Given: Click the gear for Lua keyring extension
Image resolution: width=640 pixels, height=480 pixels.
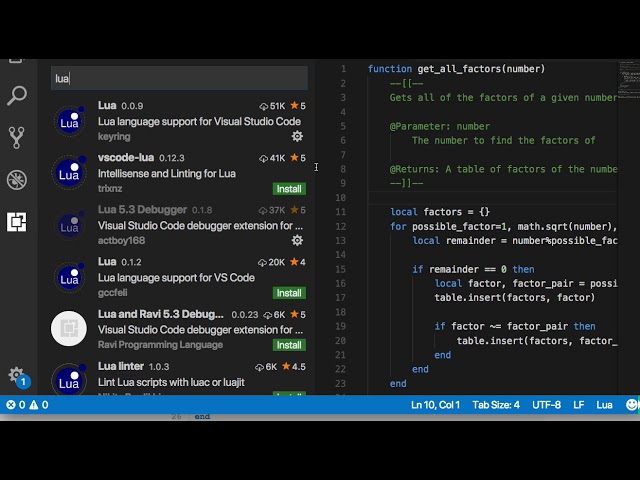Looking at the screenshot, I should coord(297,136).
